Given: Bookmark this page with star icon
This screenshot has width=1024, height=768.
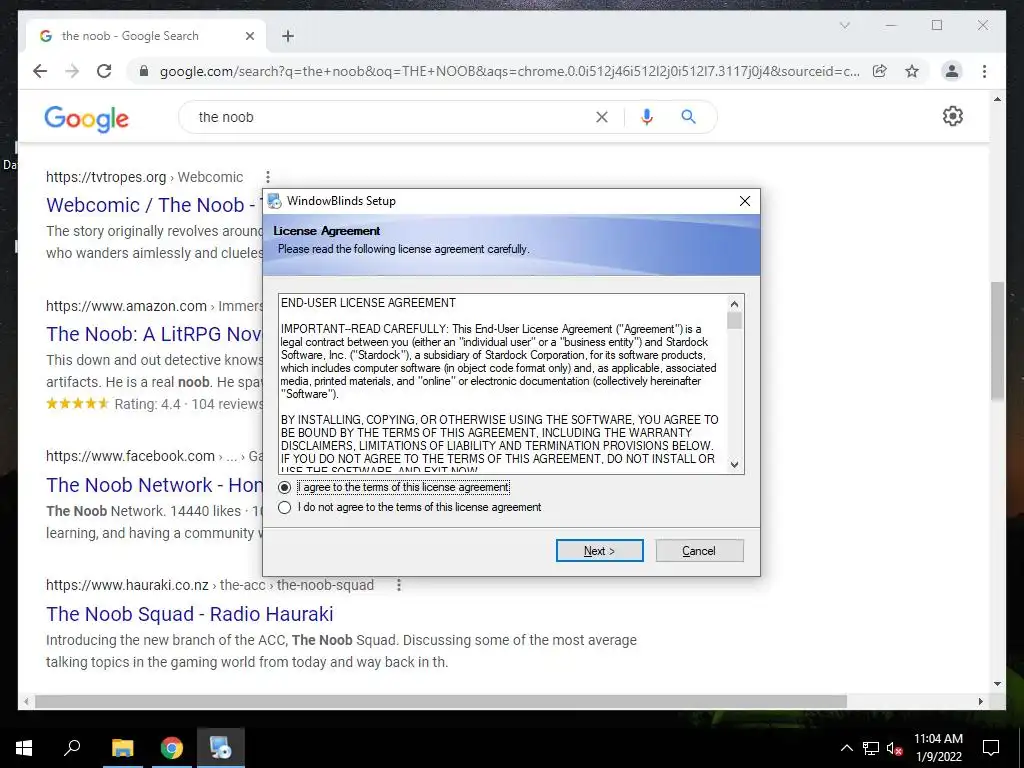Looking at the screenshot, I should [x=912, y=71].
